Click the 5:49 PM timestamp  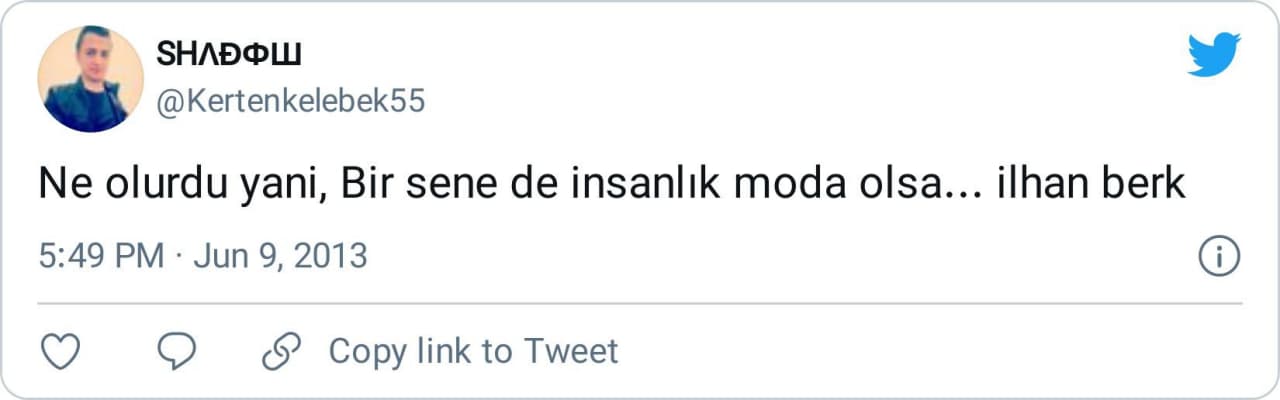[102, 257]
